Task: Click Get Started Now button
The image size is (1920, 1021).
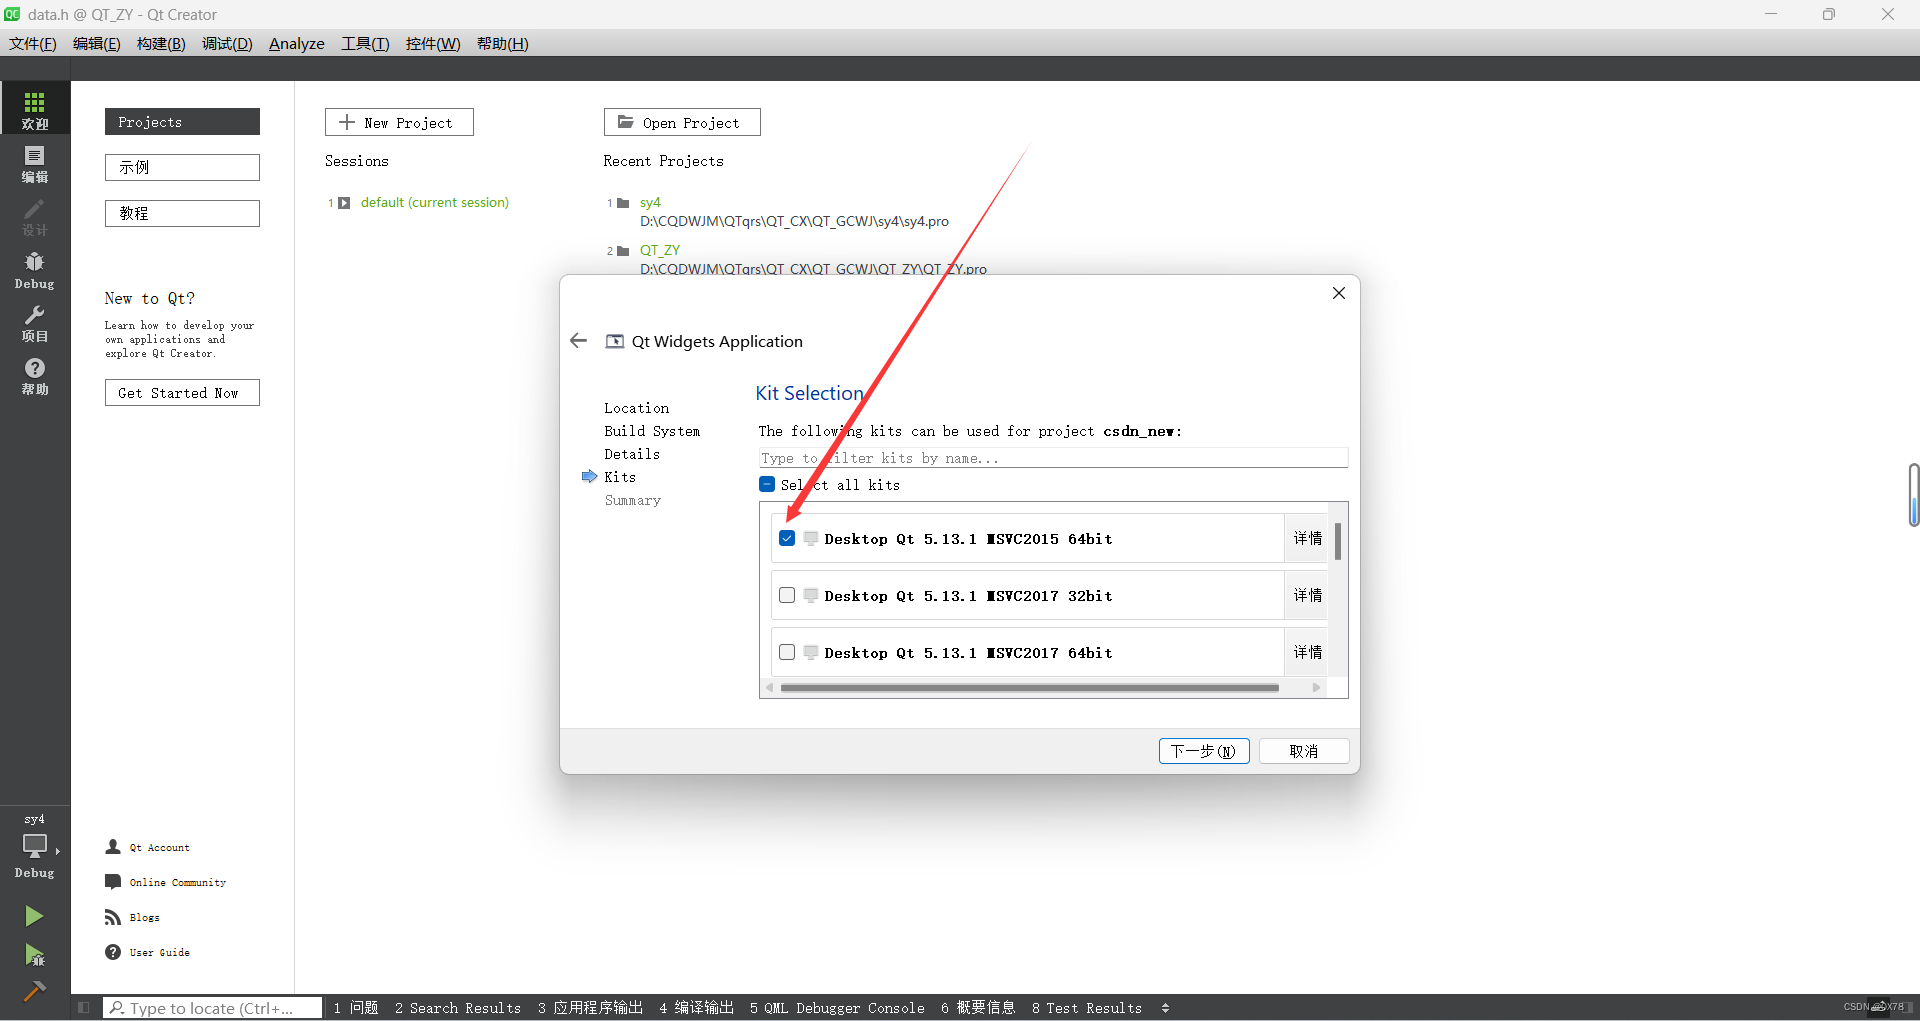Action: click(x=182, y=393)
